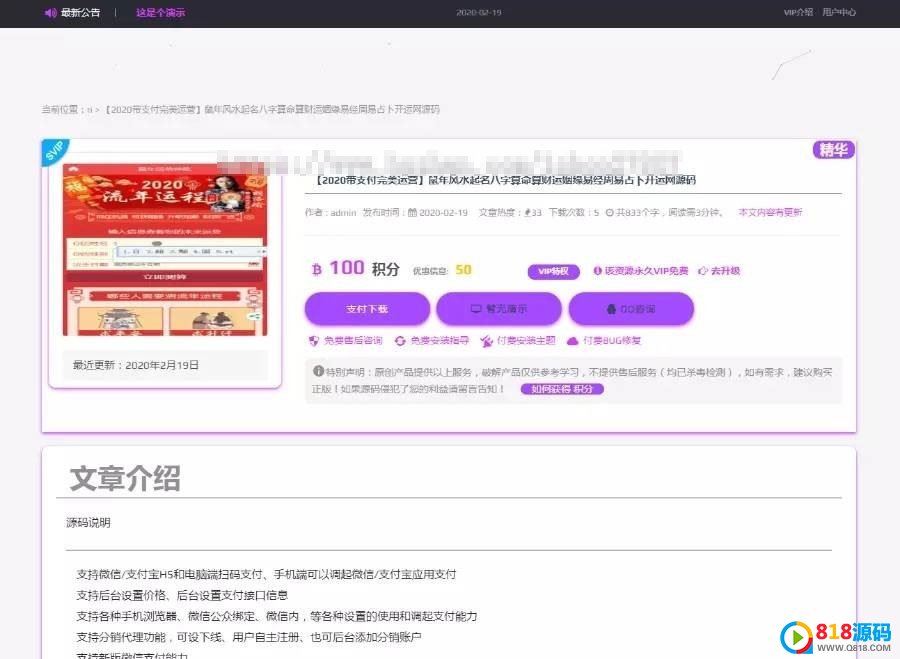The width and height of the screenshot is (900, 659).
Task: Click the discount value 50
Action: pyautogui.click(x=463, y=270)
